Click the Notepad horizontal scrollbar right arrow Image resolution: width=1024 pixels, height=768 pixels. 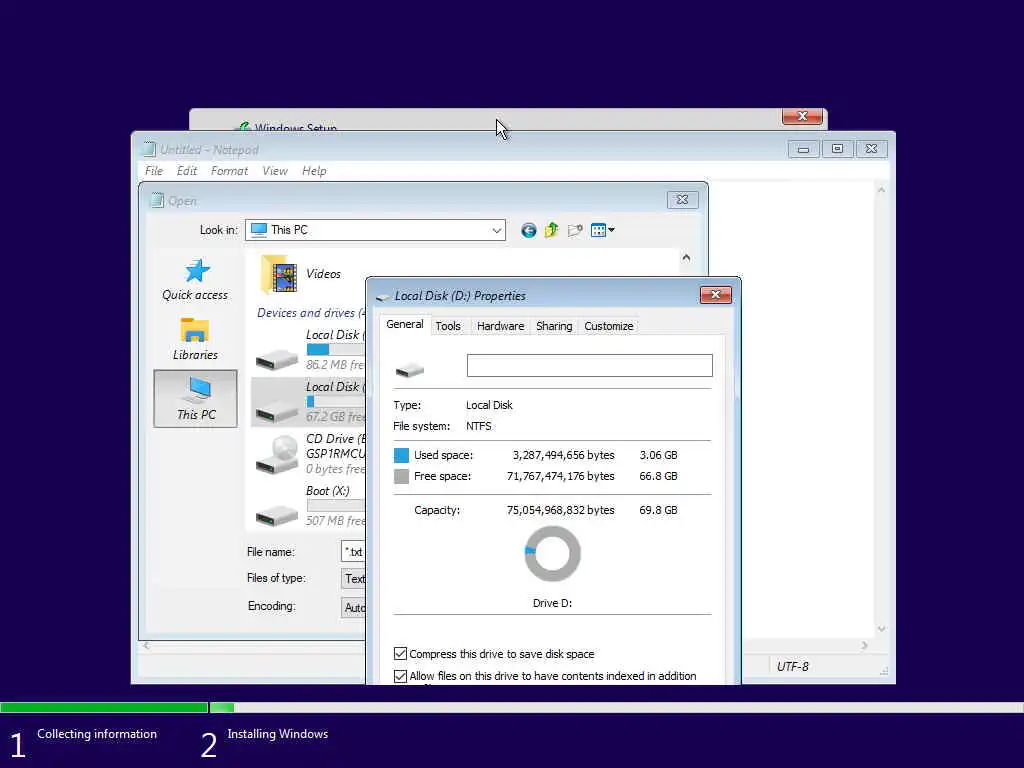(864, 645)
